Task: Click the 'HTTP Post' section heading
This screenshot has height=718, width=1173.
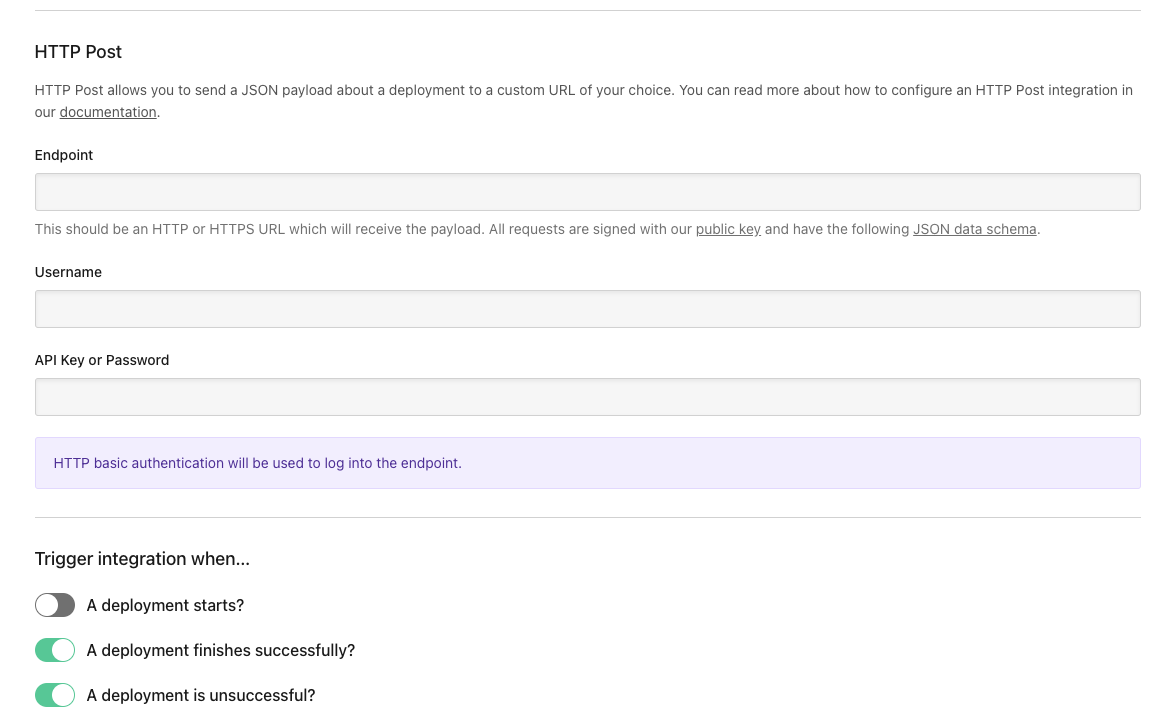Action: [78, 51]
